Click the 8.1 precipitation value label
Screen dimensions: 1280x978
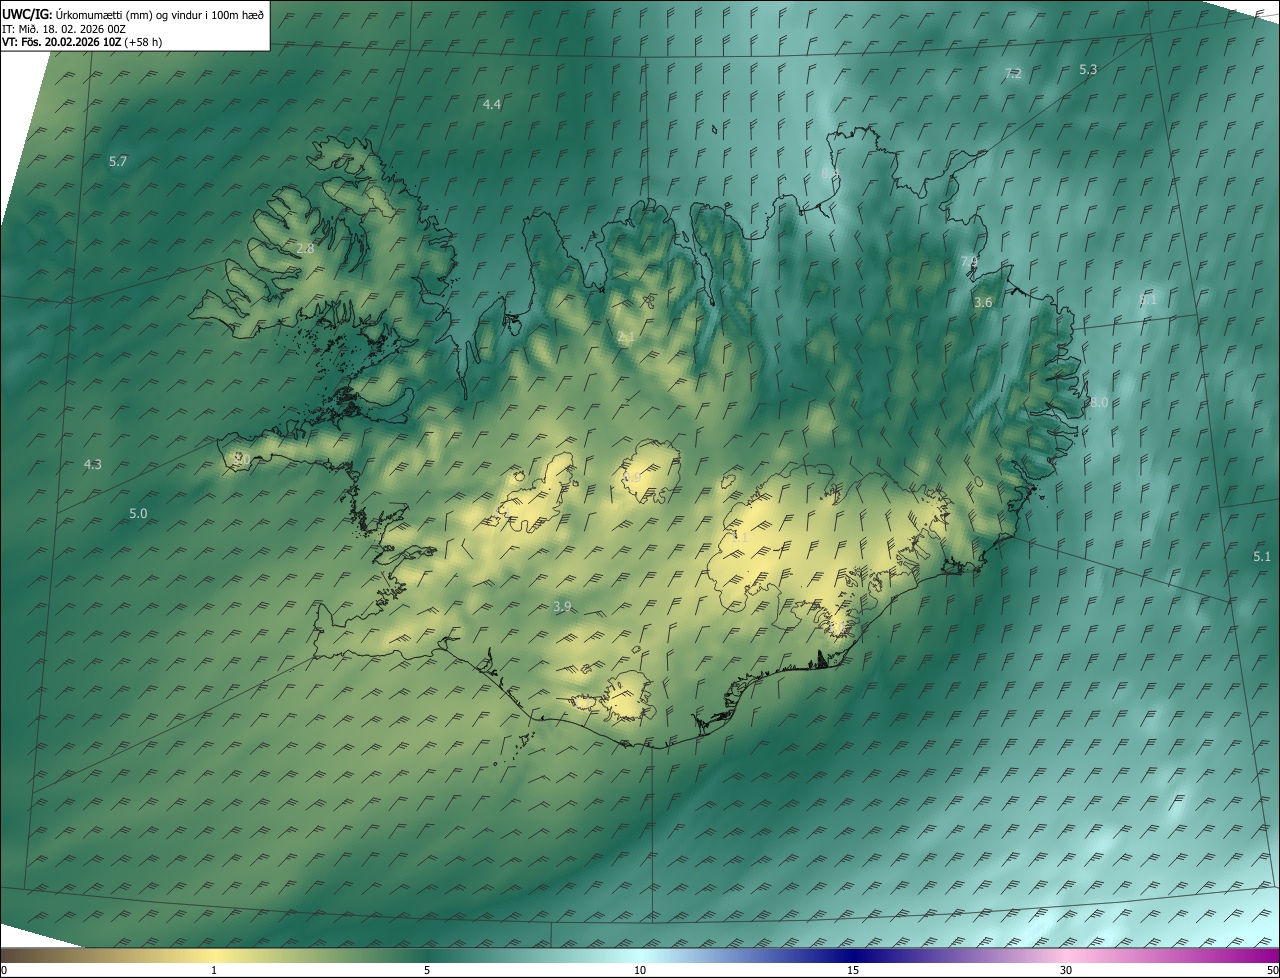pyautogui.click(x=1148, y=299)
